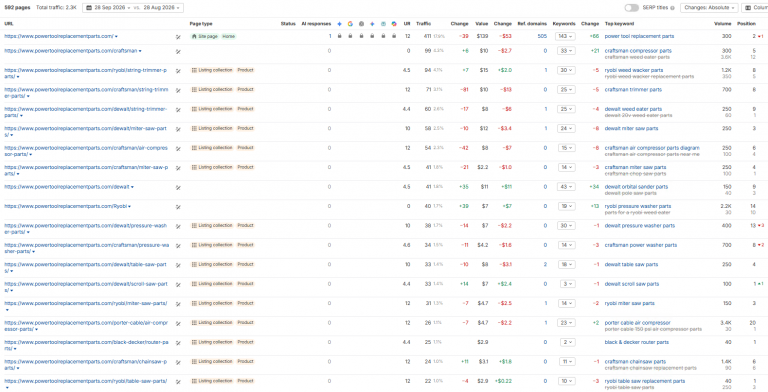Open the homepage powertoolreplacementparts.com URL link
768x392 pixels.
coord(59,36)
